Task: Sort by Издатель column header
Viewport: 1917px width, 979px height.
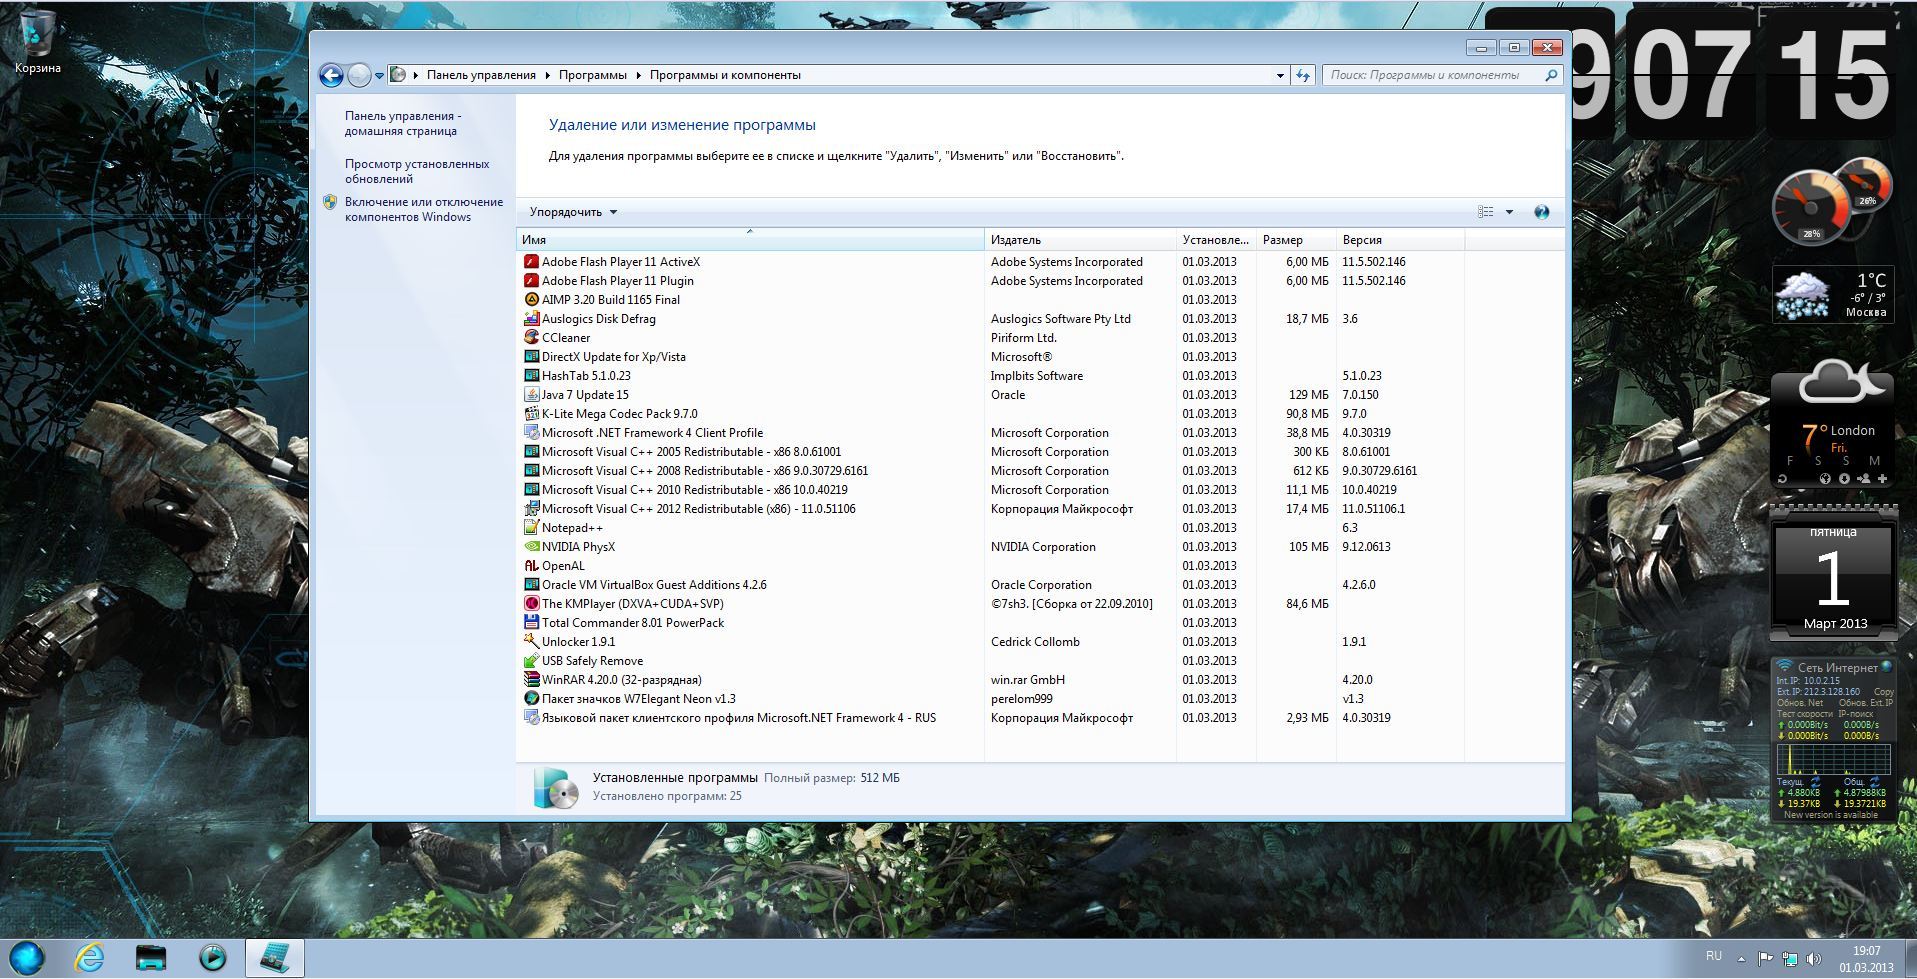Action: pyautogui.click(x=1080, y=240)
